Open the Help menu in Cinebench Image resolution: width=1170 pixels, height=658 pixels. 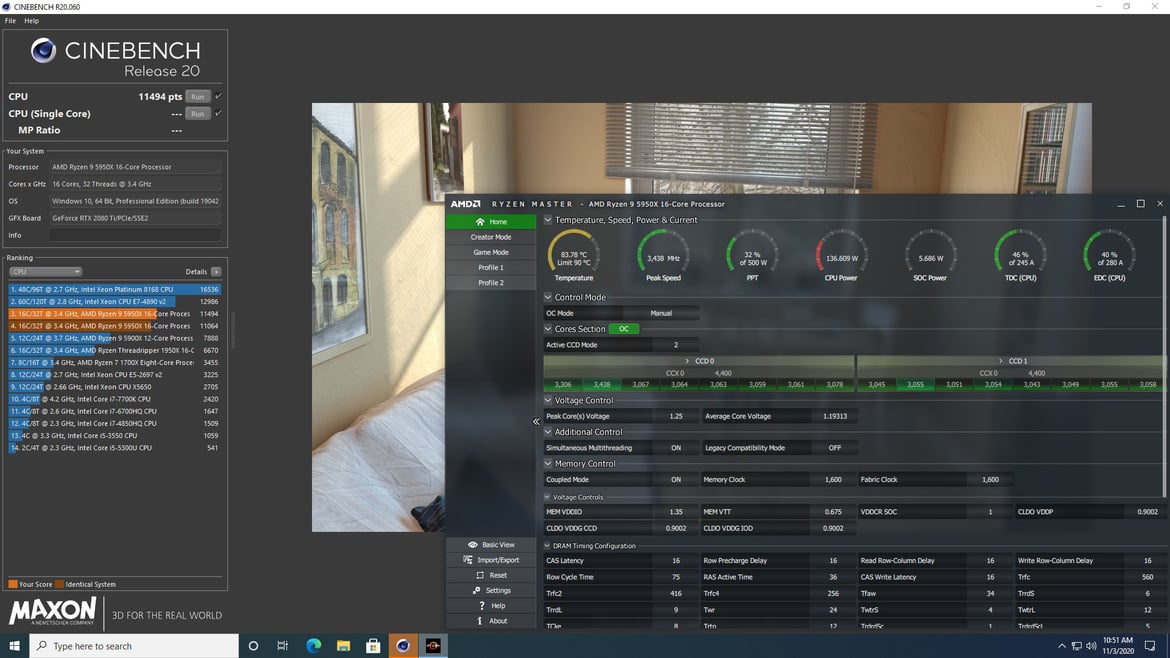point(31,21)
